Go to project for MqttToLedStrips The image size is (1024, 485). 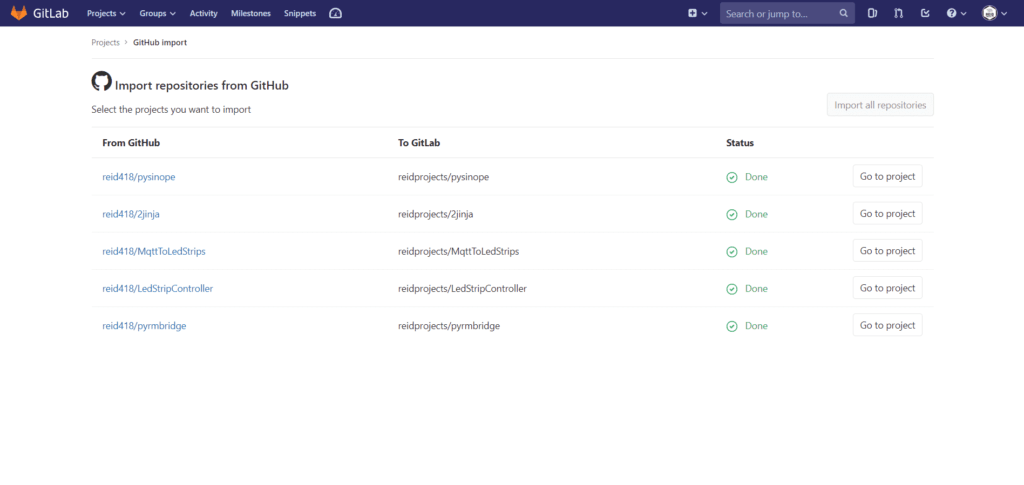point(888,251)
